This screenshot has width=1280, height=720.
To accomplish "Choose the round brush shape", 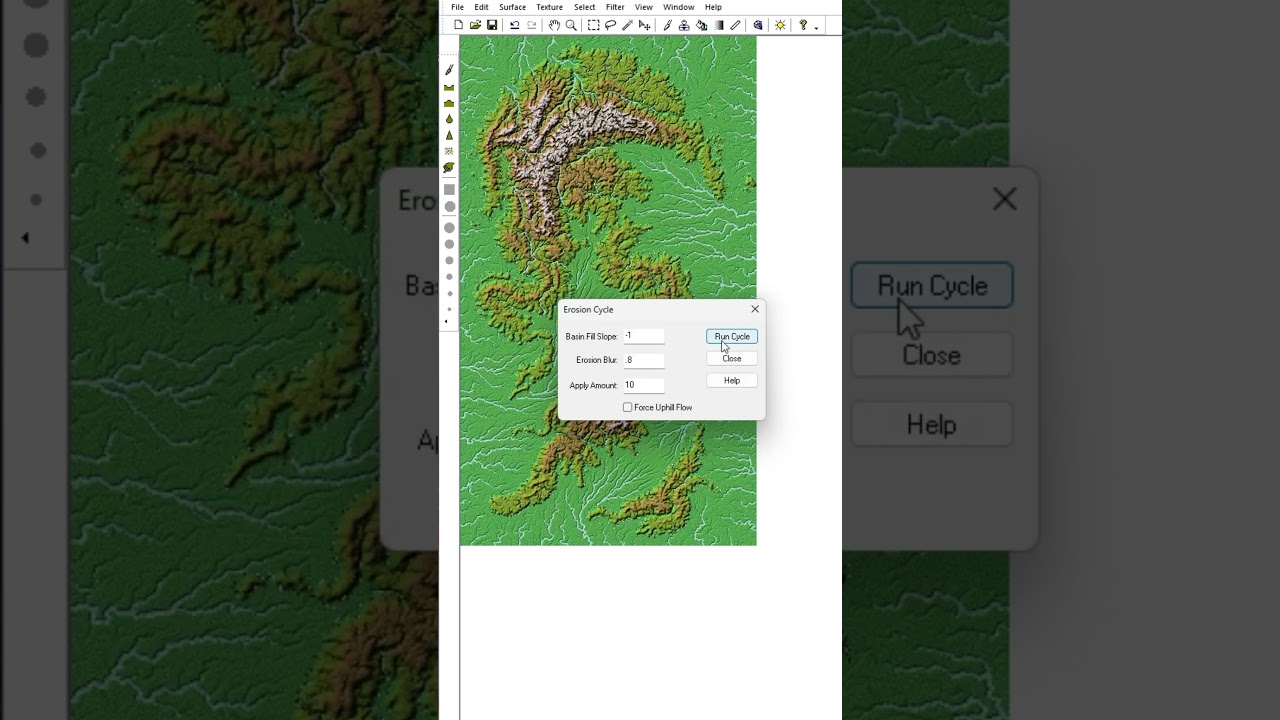I will coord(450,207).
